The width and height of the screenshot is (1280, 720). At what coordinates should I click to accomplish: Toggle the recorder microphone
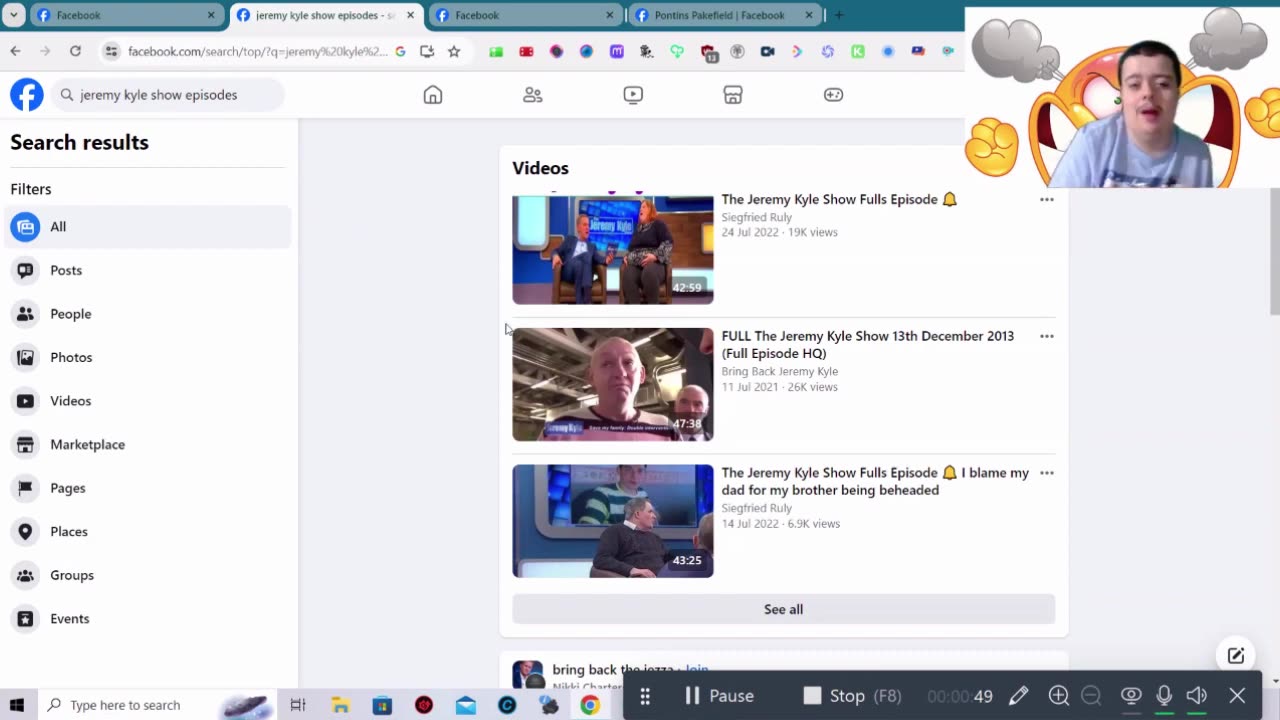(x=1164, y=696)
